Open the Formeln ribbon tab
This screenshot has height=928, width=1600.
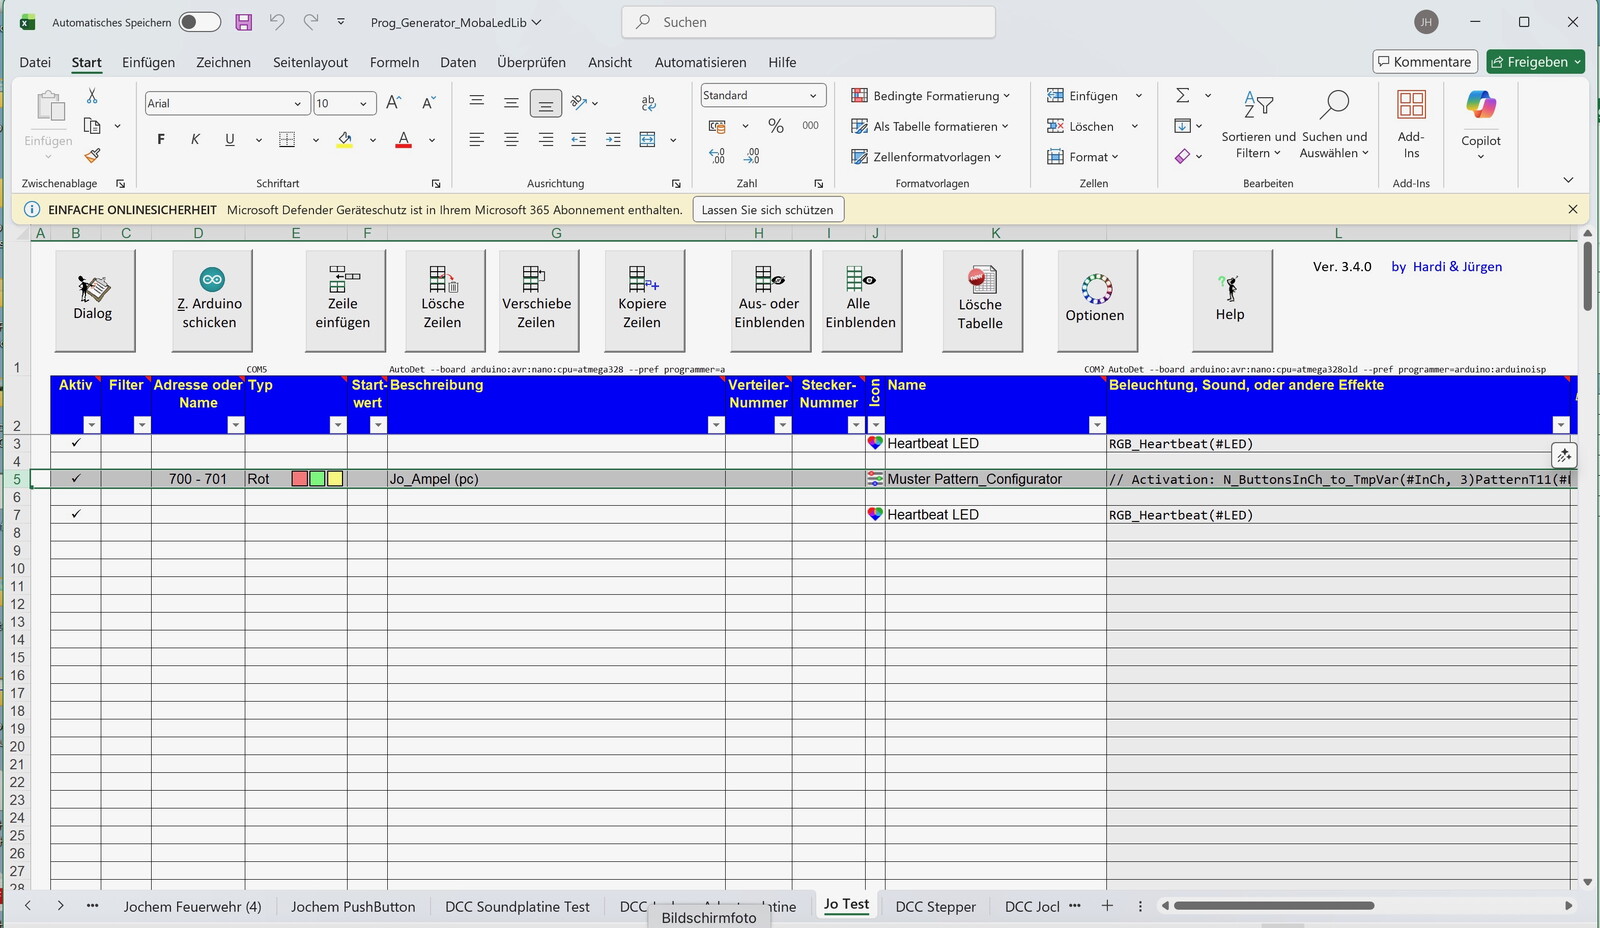(394, 62)
